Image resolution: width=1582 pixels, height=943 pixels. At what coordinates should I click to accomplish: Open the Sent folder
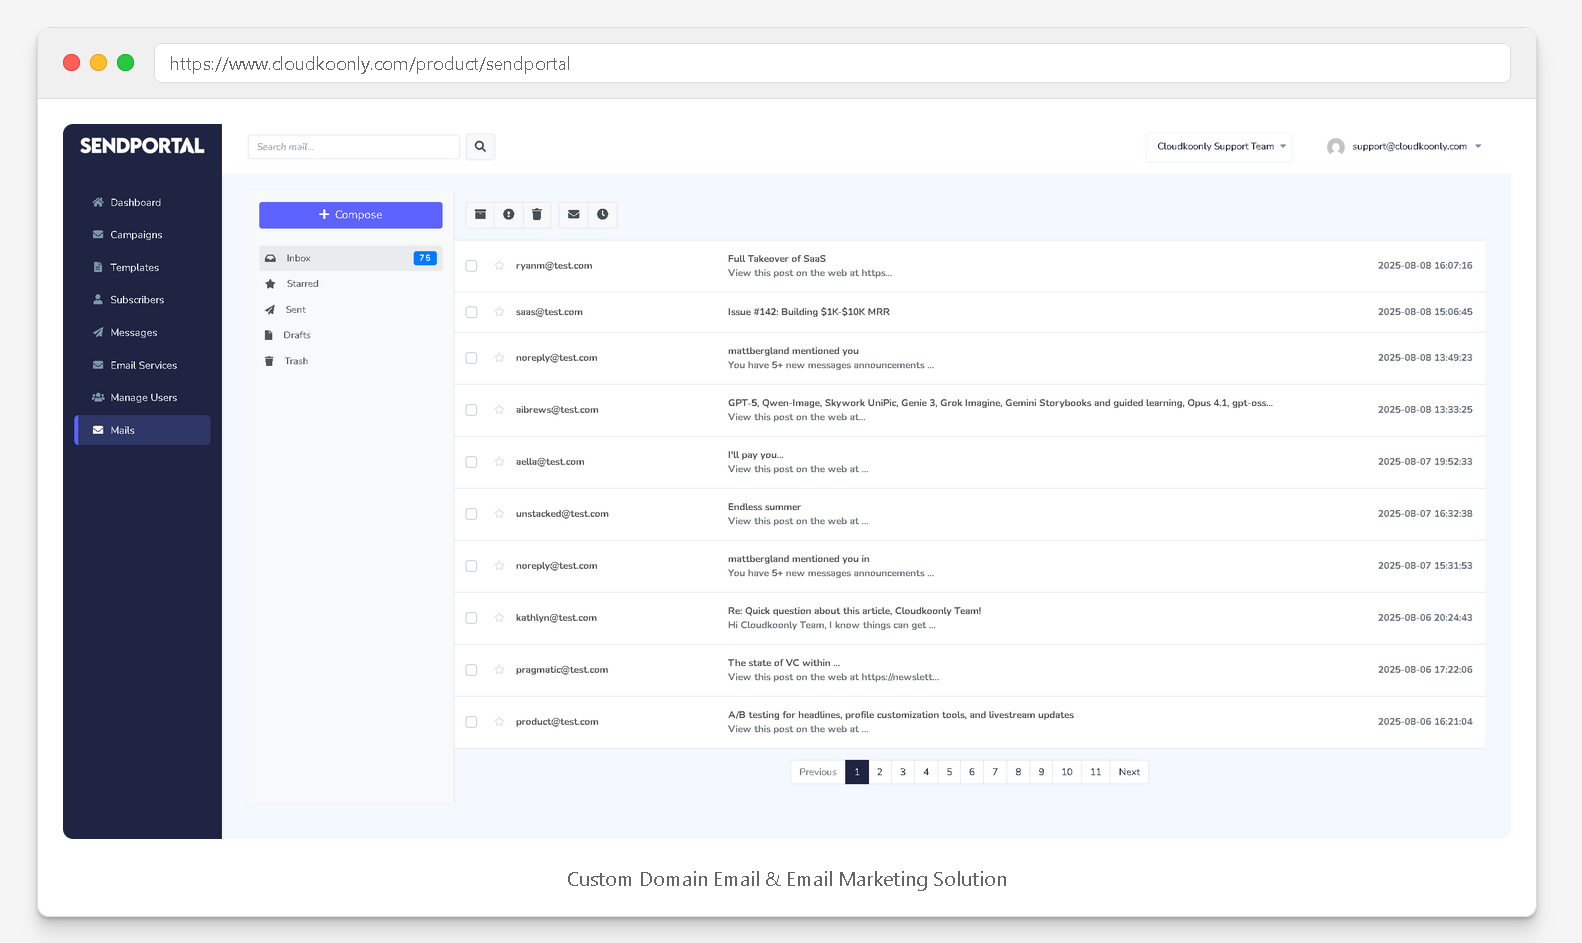tap(350, 310)
